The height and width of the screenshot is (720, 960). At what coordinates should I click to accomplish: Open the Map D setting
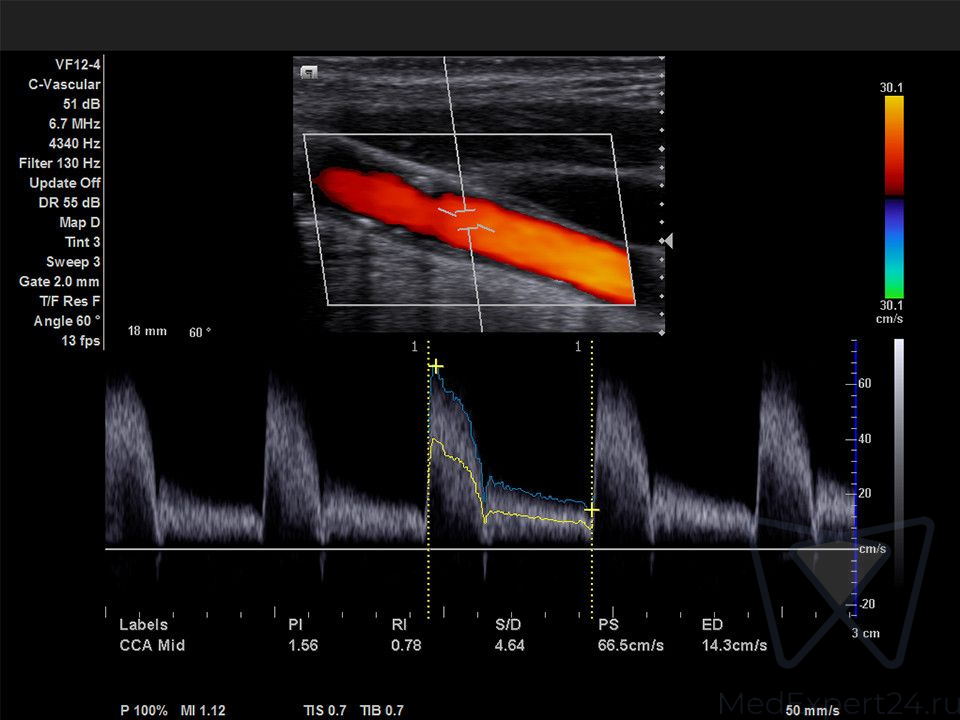click(80, 222)
